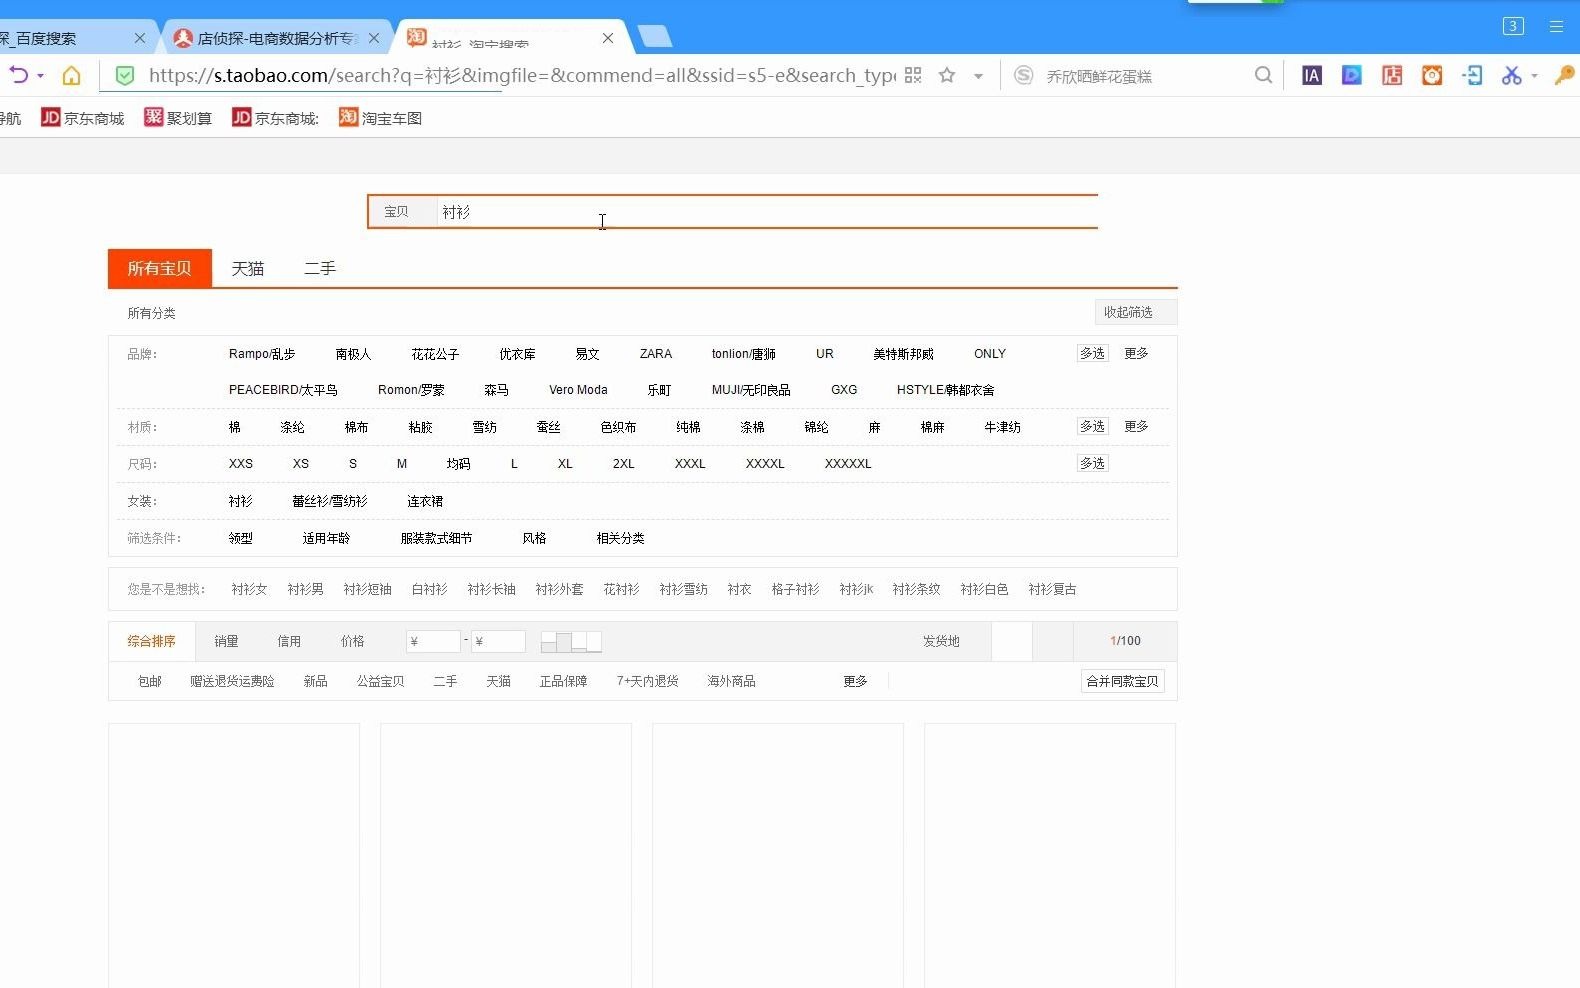
Task: Expand more brands with 更多
Action: tap(1136, 353)
